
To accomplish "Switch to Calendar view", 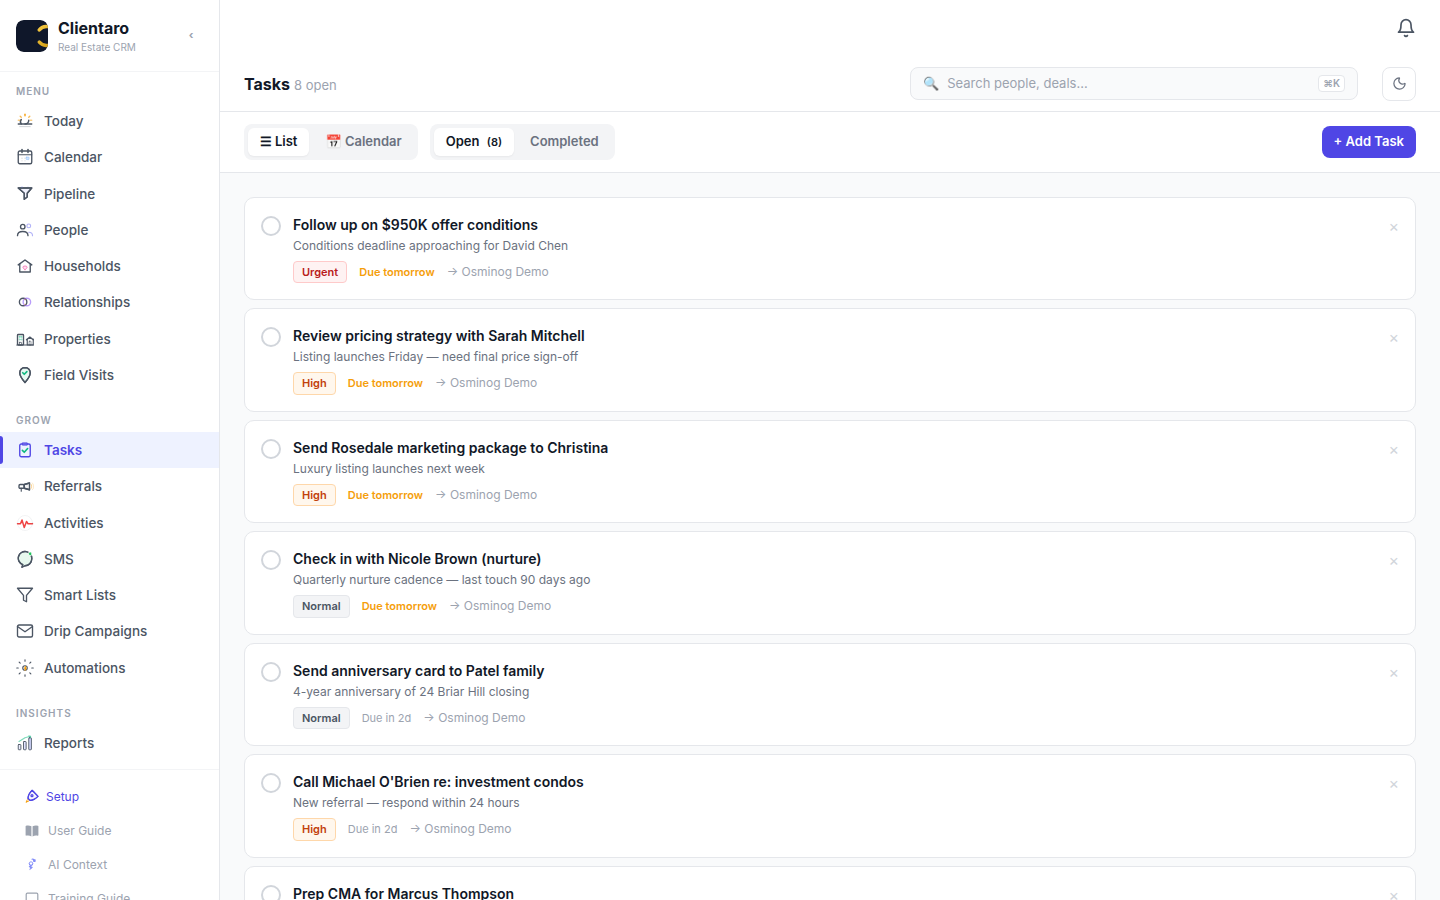I will (x=364, y=141).
